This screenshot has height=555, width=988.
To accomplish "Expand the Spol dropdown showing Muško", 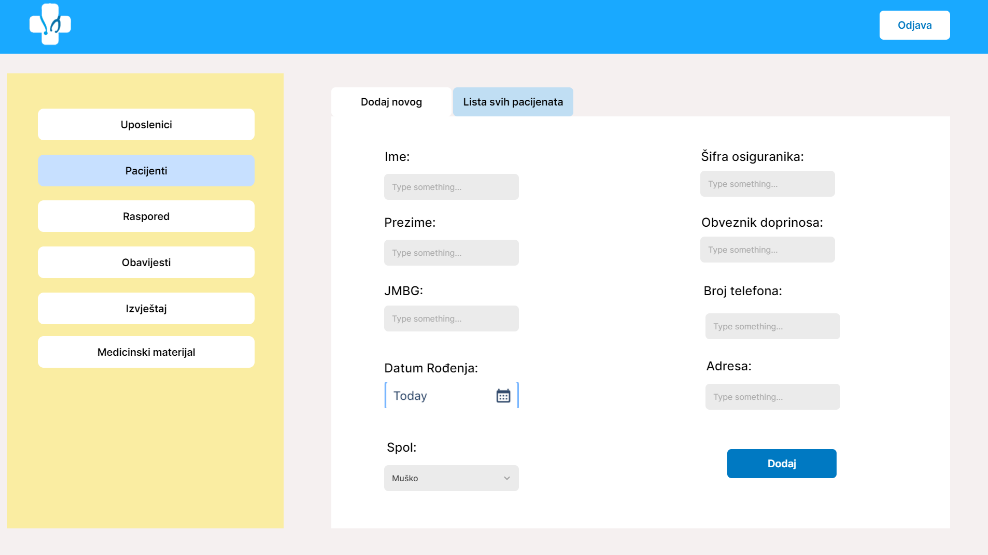I will pyautogui.click(x=451, y=478).
